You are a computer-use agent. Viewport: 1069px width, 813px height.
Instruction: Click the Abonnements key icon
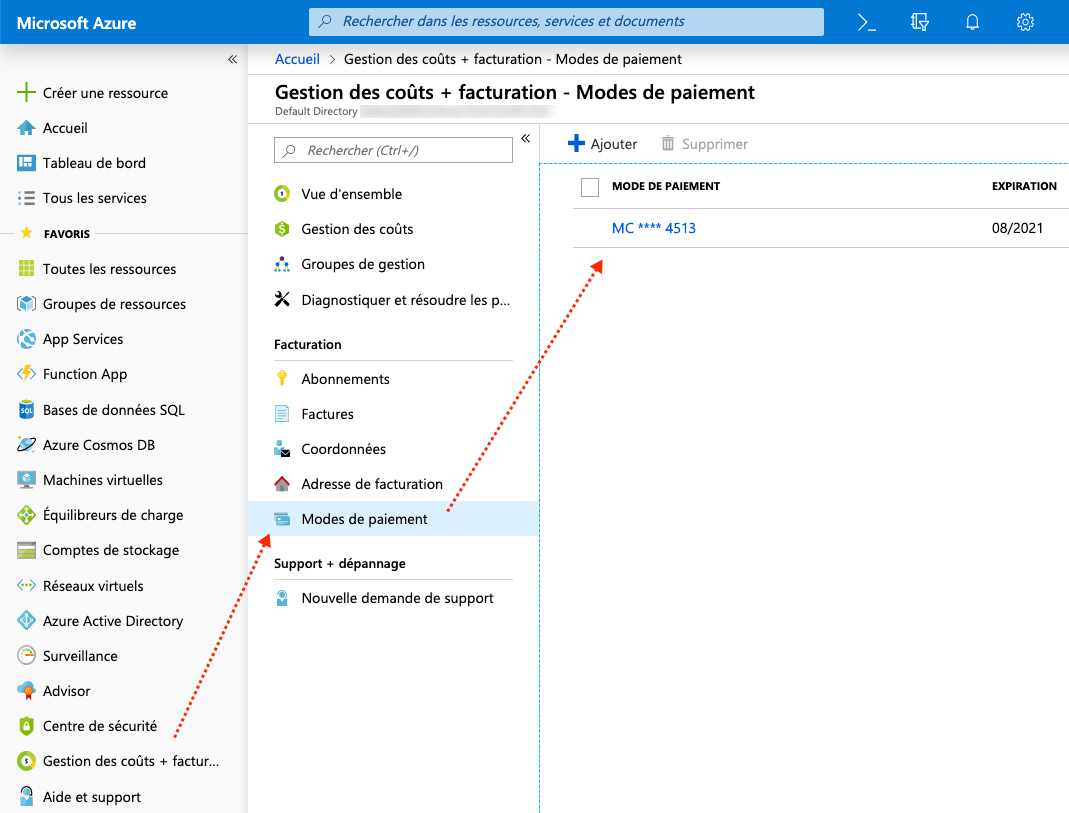(x=282, y=378)
